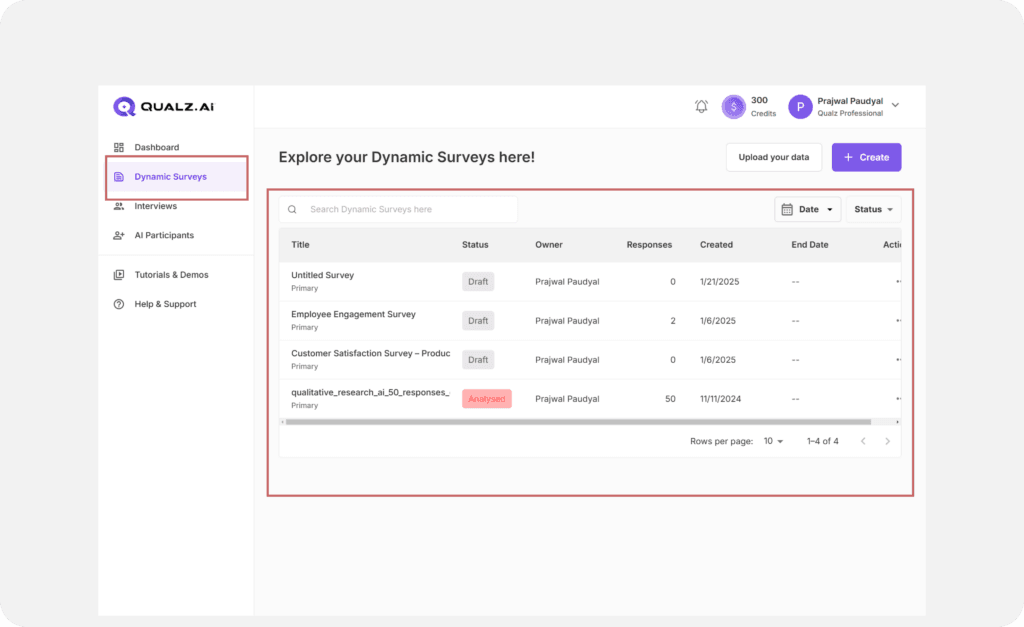This screenshot has height=627, width=1024.
Task: Click the AI Participants icon in sidebar
Action: (119, 235)
